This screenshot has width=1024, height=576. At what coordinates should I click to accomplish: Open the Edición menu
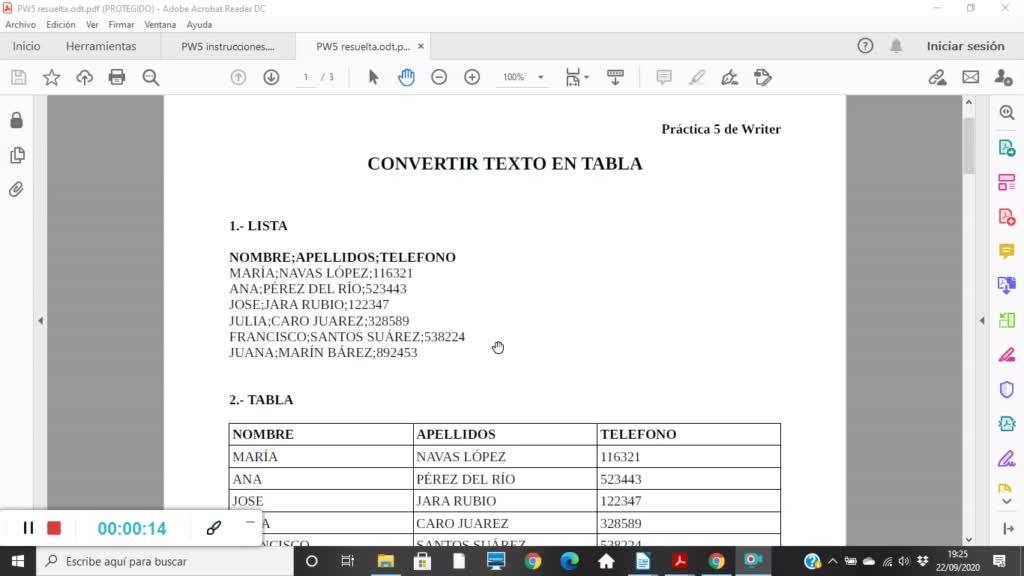[61, 25]
